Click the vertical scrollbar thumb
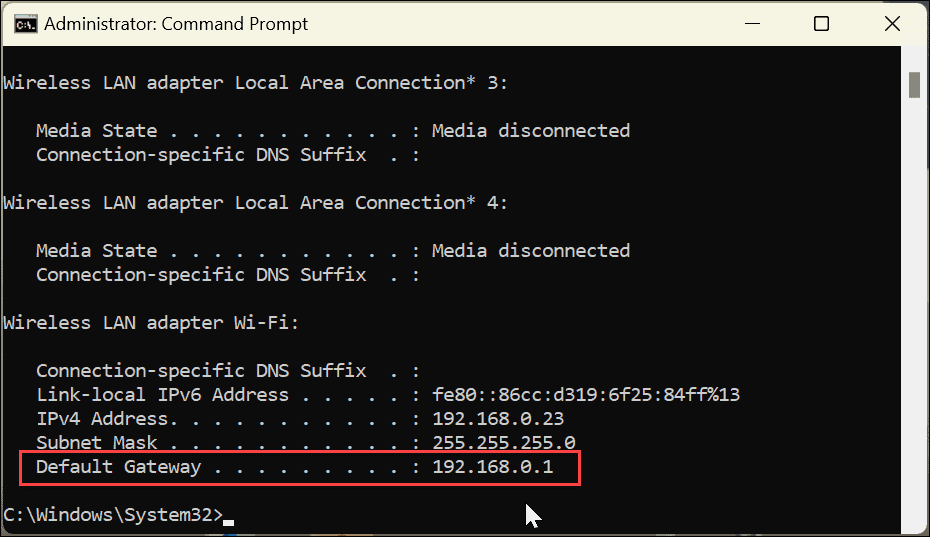Image resolution: width=930 pixels, height=550 pixels. point(914,85)
